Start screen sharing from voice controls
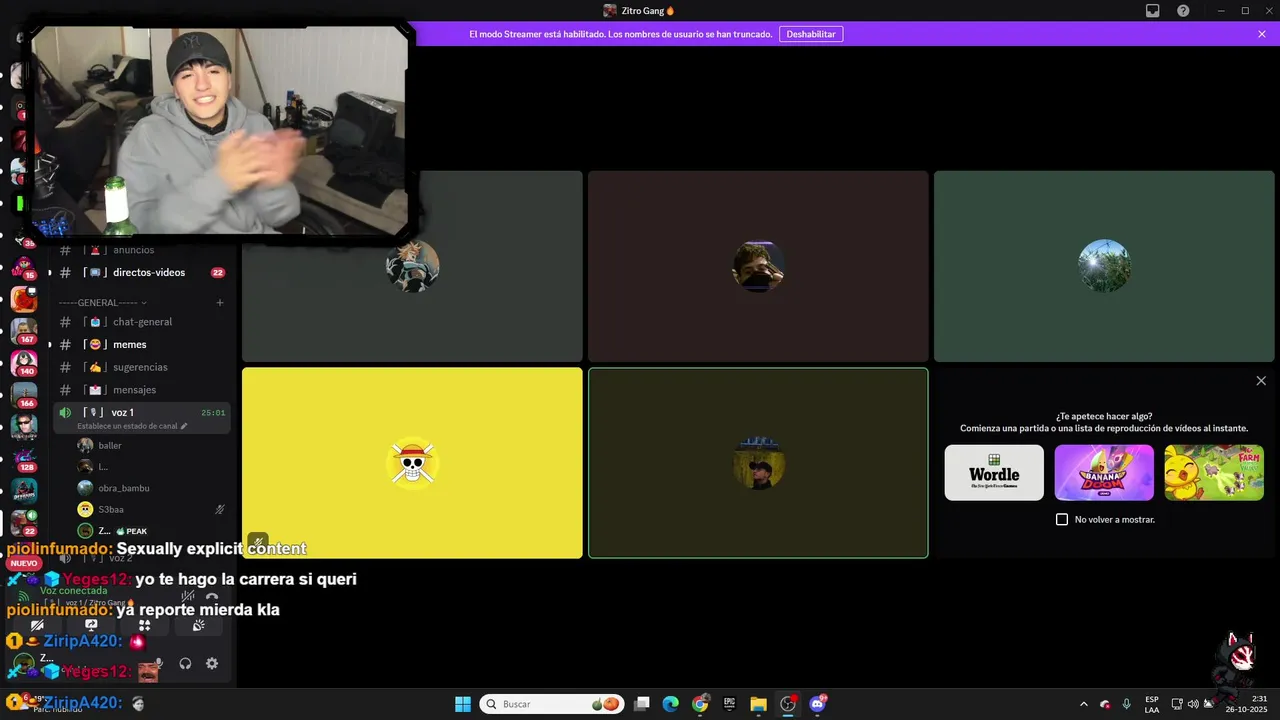This screenshot has width=1280, height=720. [x=91, y=626]
